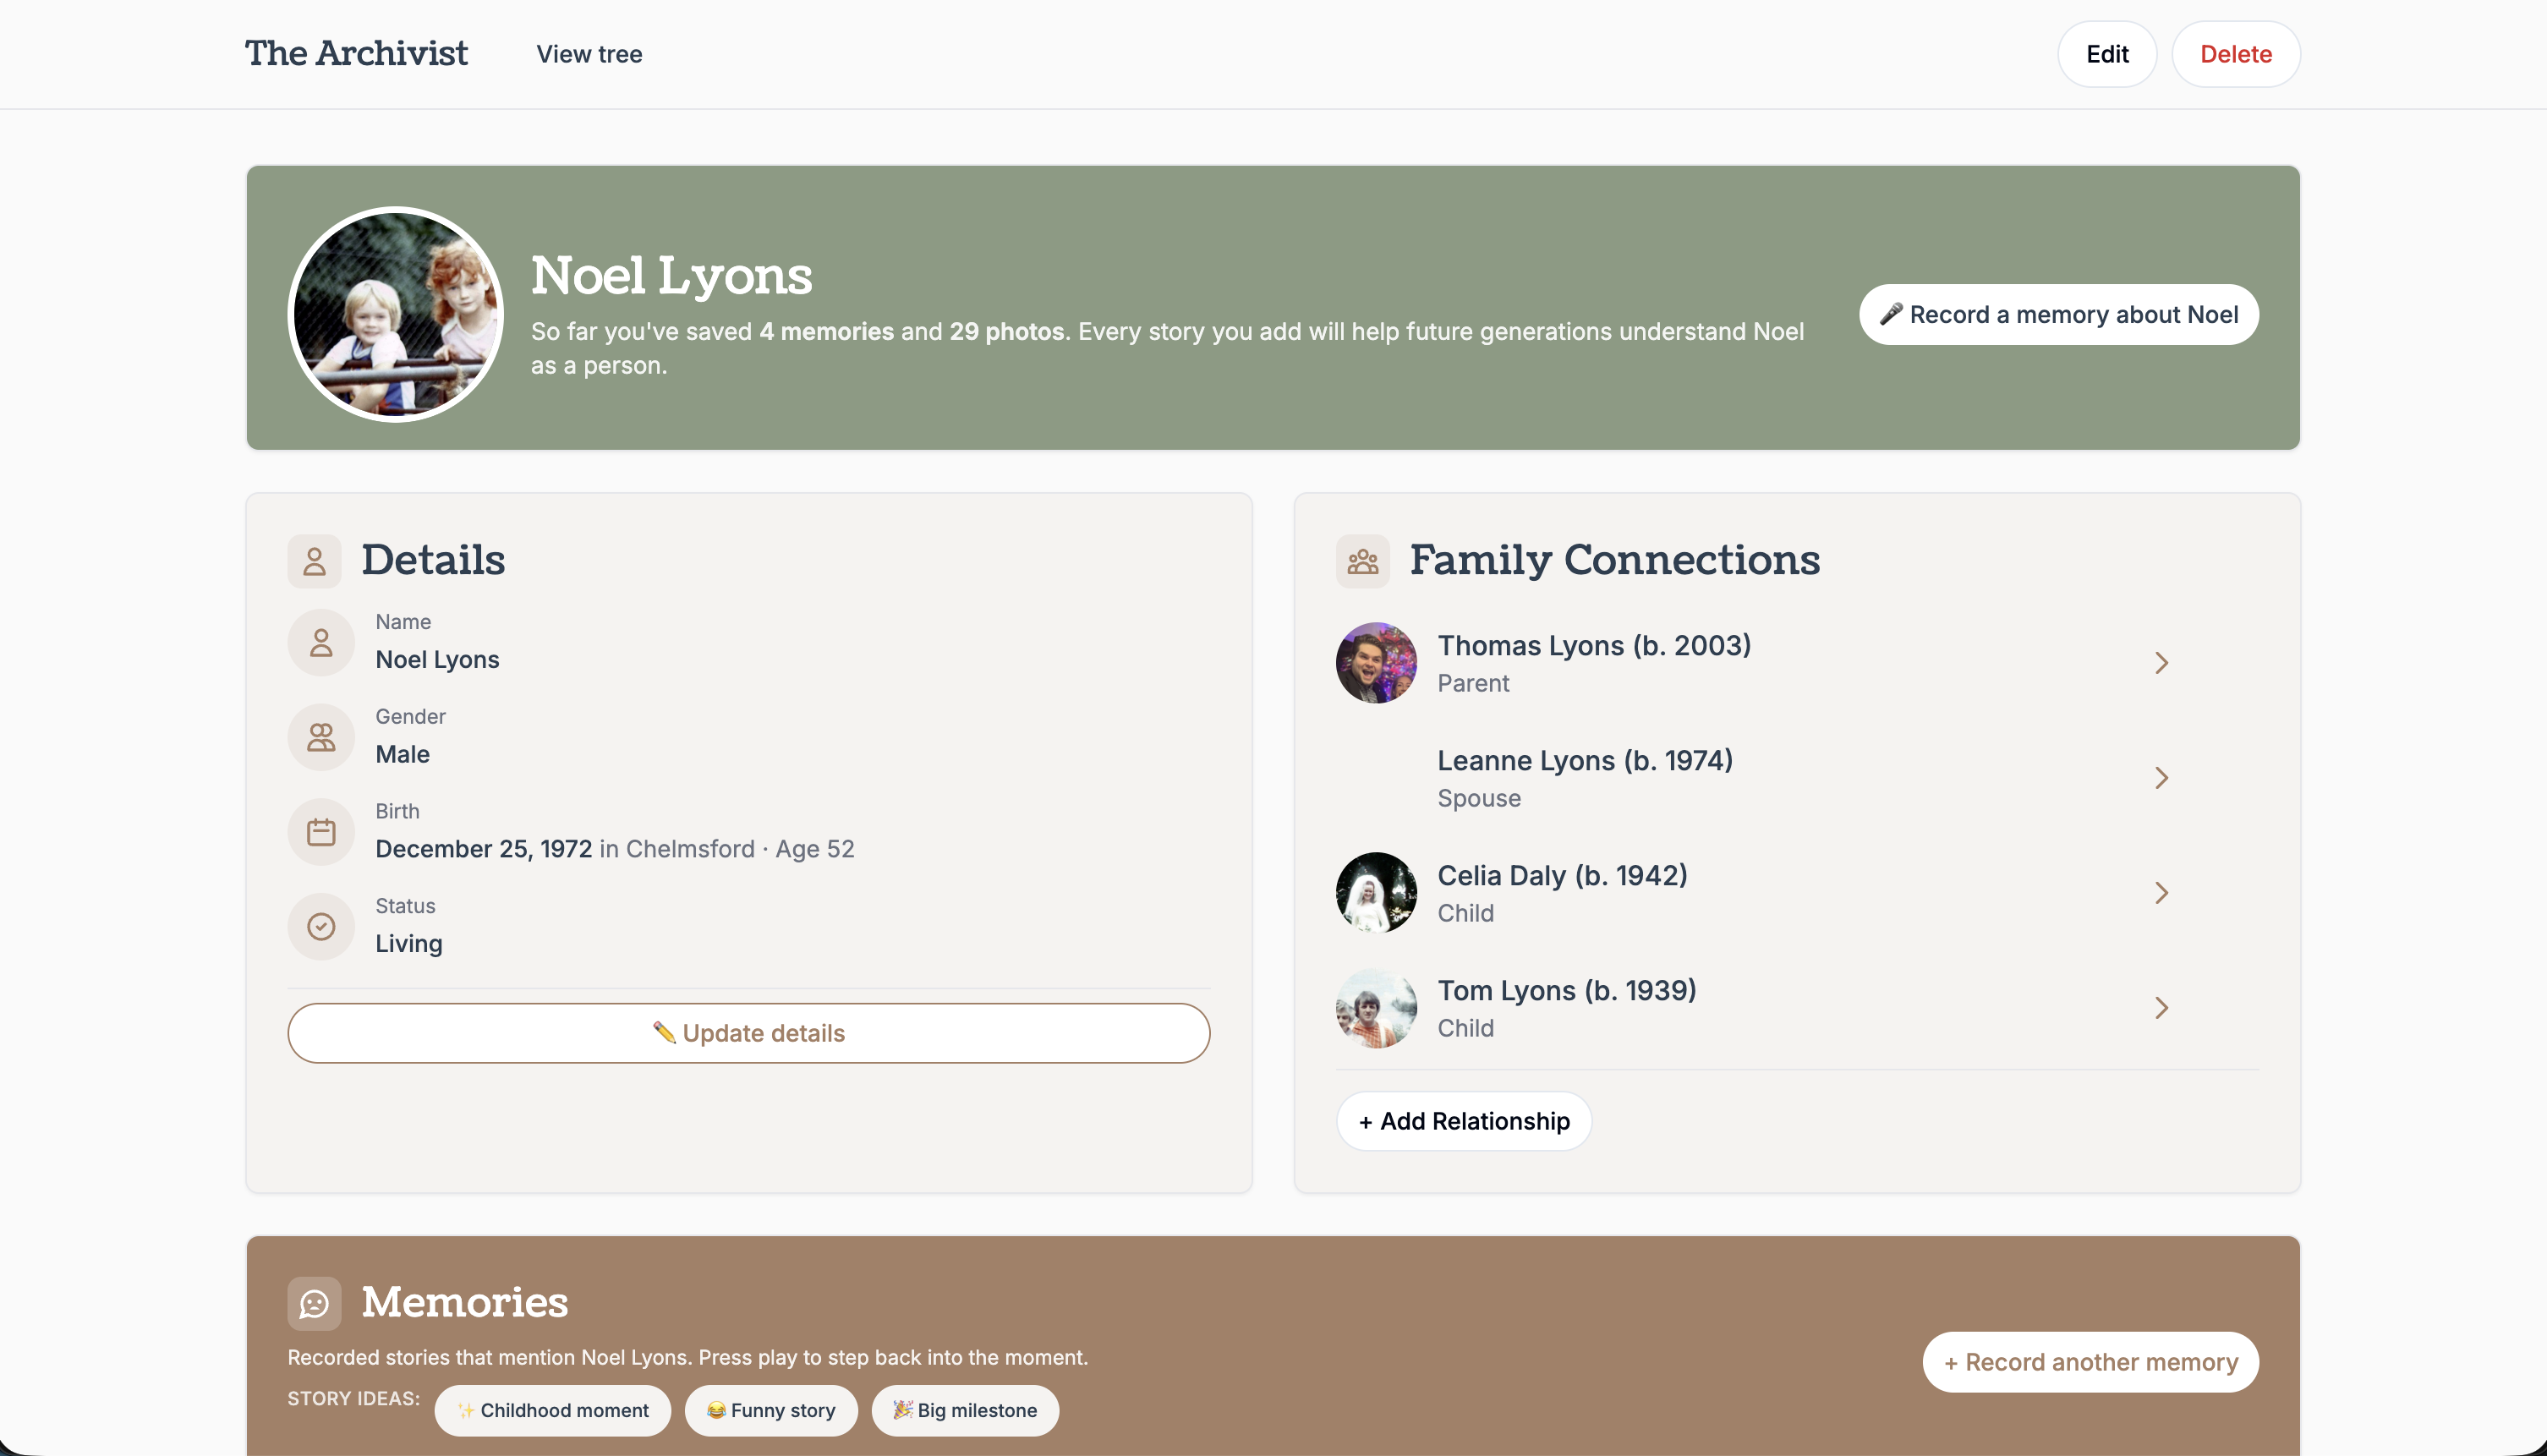Click Add Relationship
The height and width of the screenshot is (1456, 2547).
(x=1463, y=1121)
